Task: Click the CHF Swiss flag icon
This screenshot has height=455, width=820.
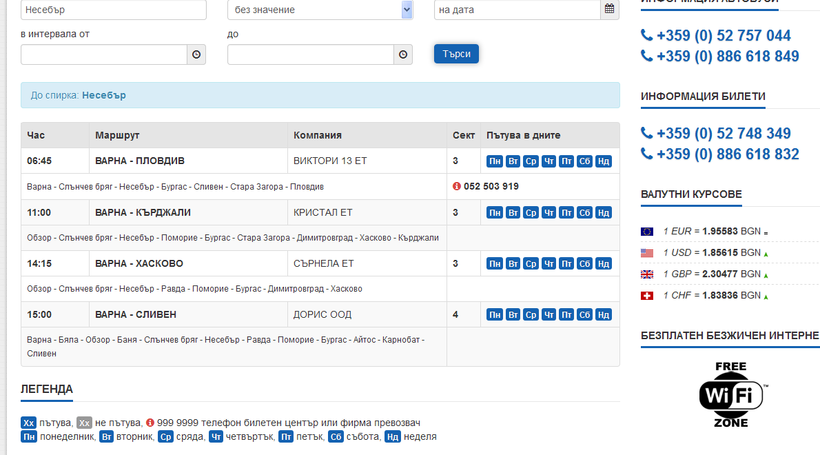Action: click(647, 295)
